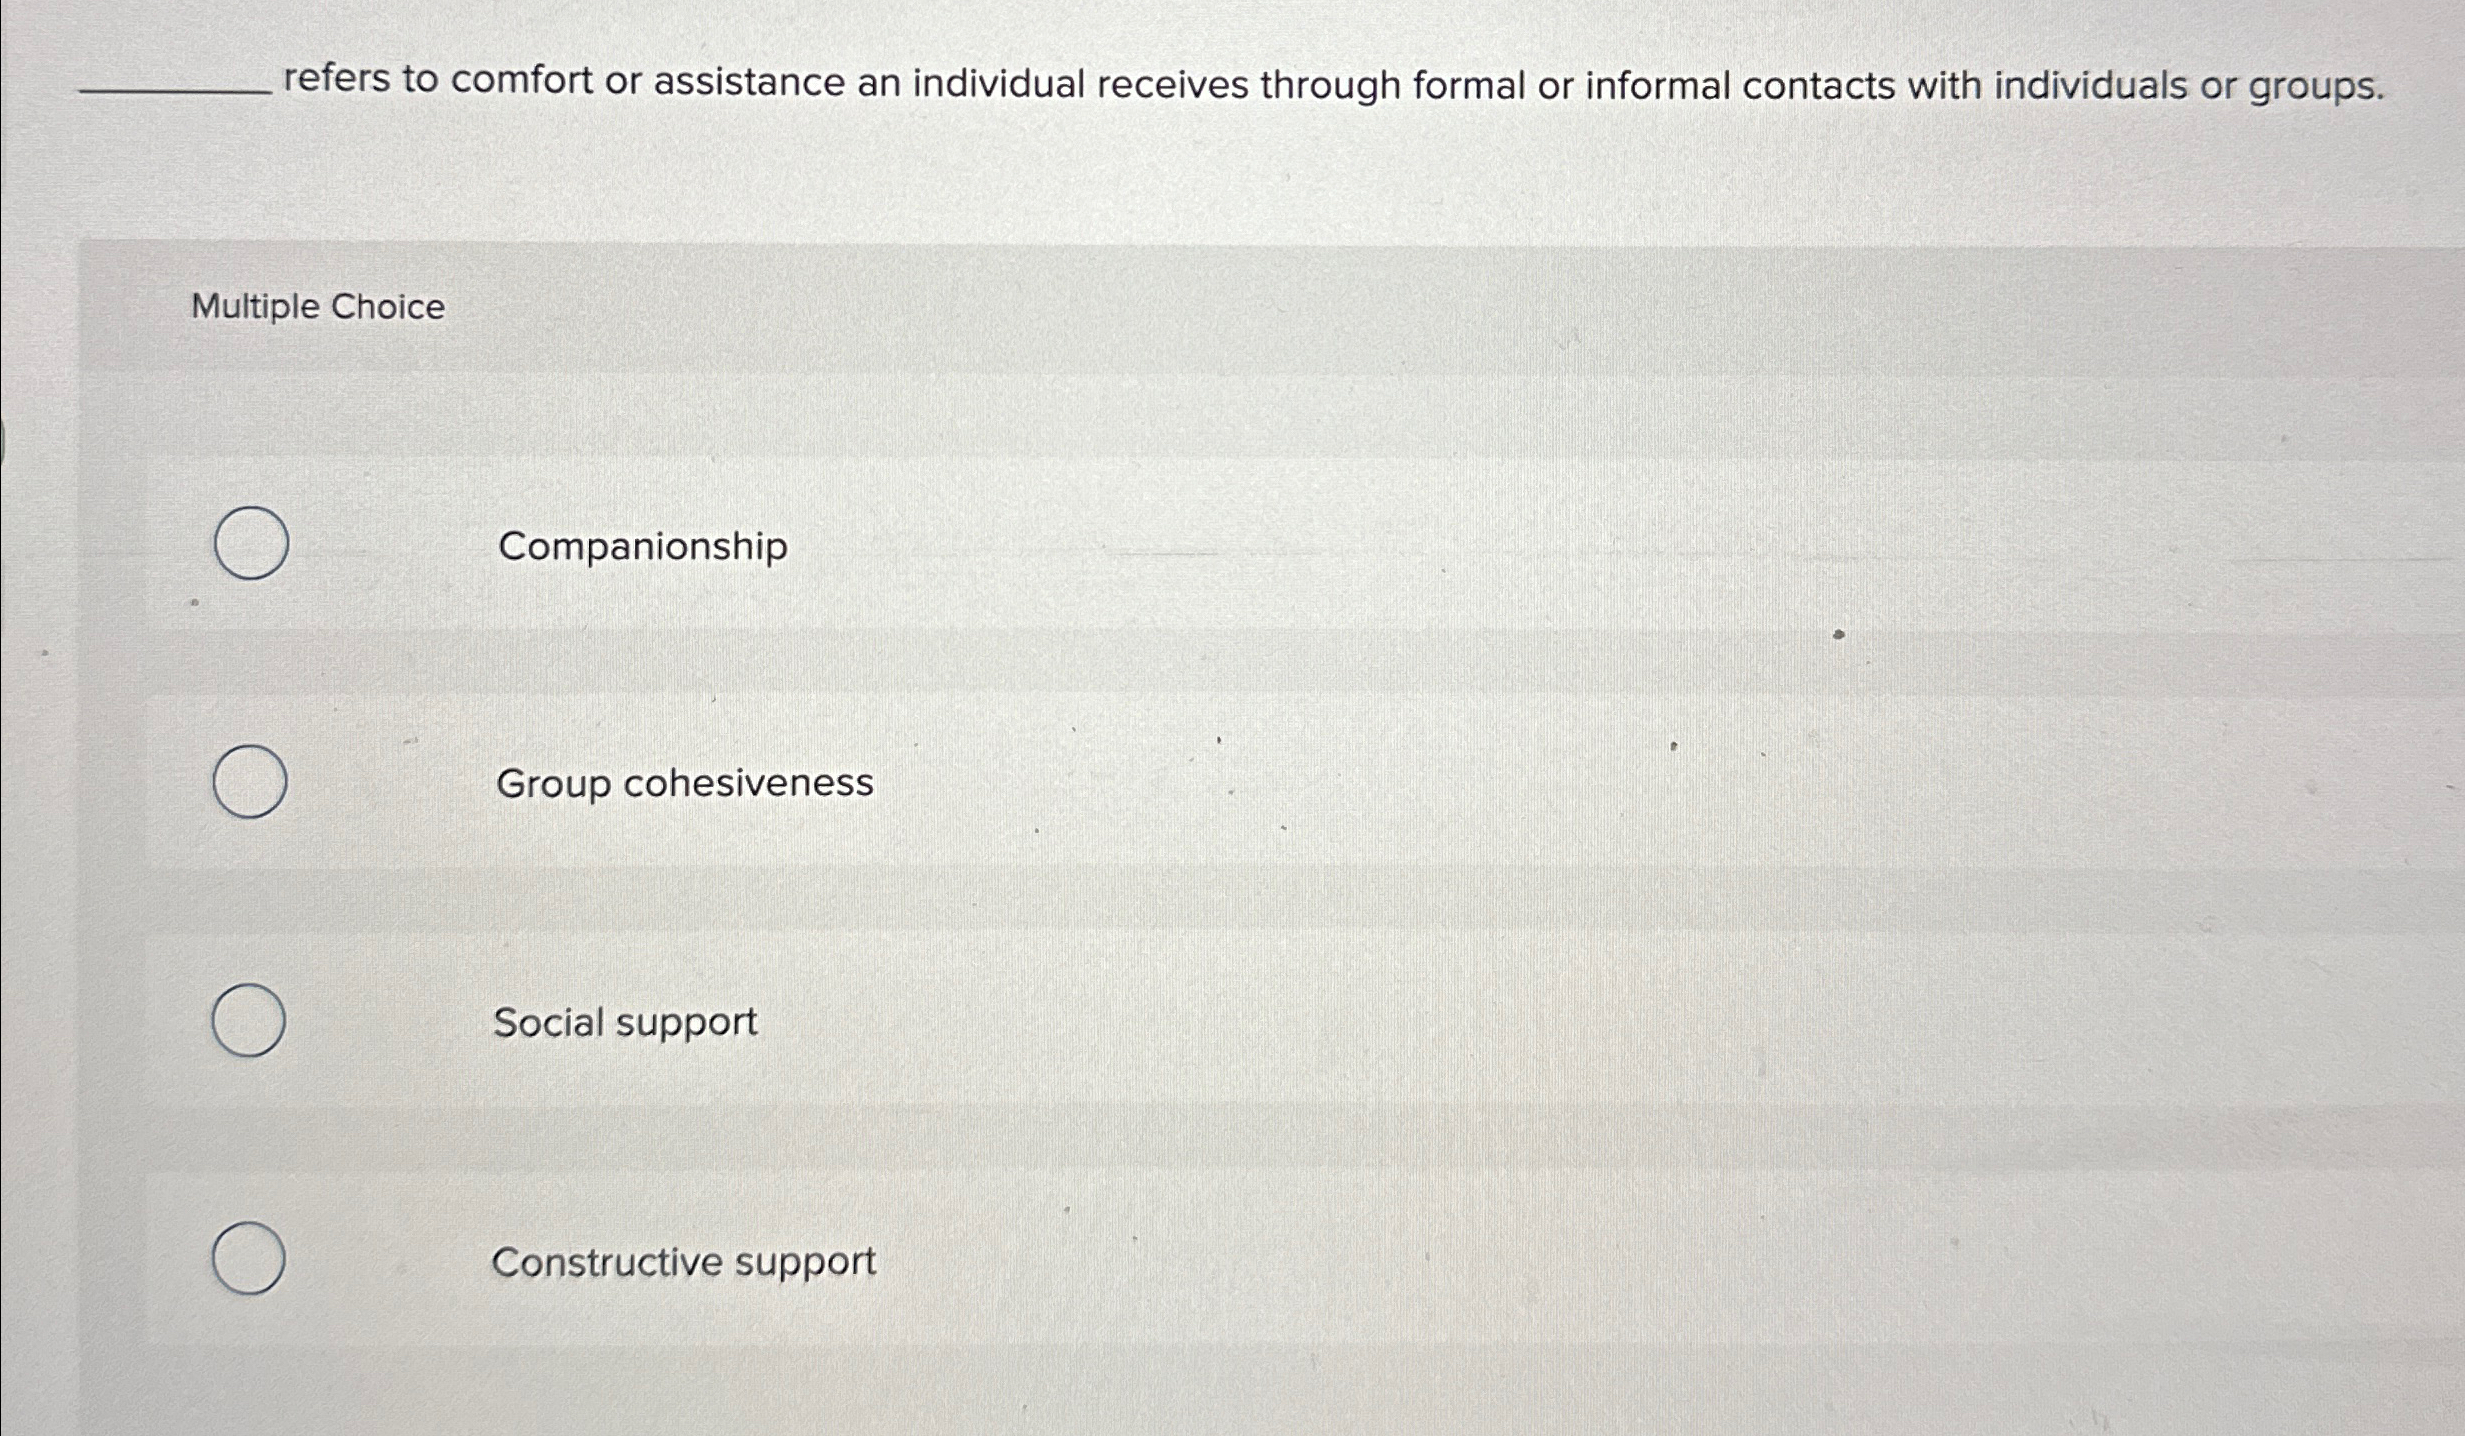Click the word 'groups' ending the question
This screenshot has width=2465, height=1436.
pyautogui.click(x=2316, y=88)
